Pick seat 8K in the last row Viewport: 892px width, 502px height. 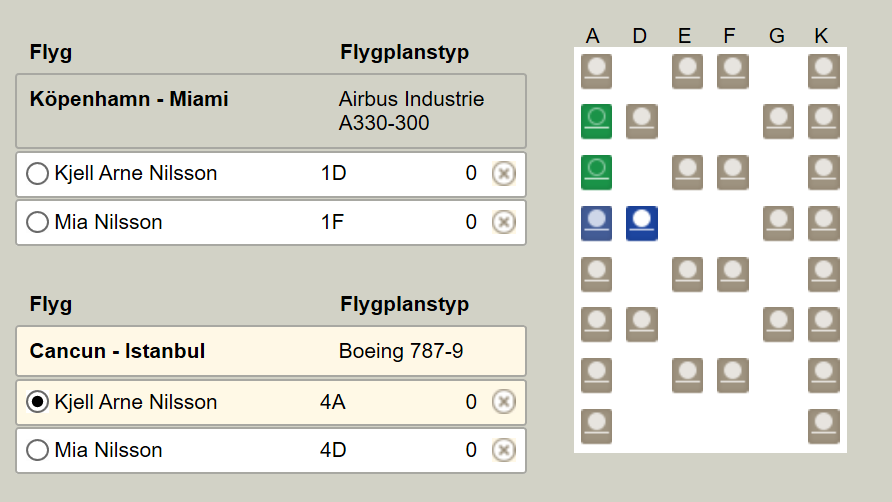coord(824,425)
